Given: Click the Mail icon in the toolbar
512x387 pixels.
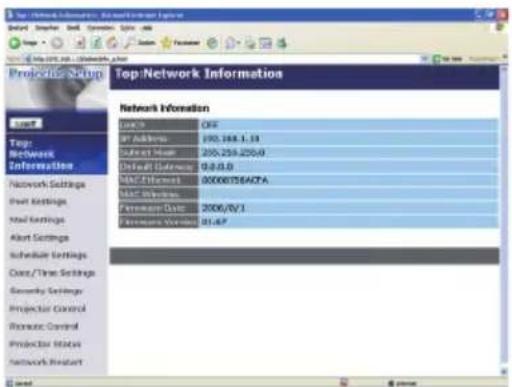Looking at the screenshot, I should coord(230,43).
